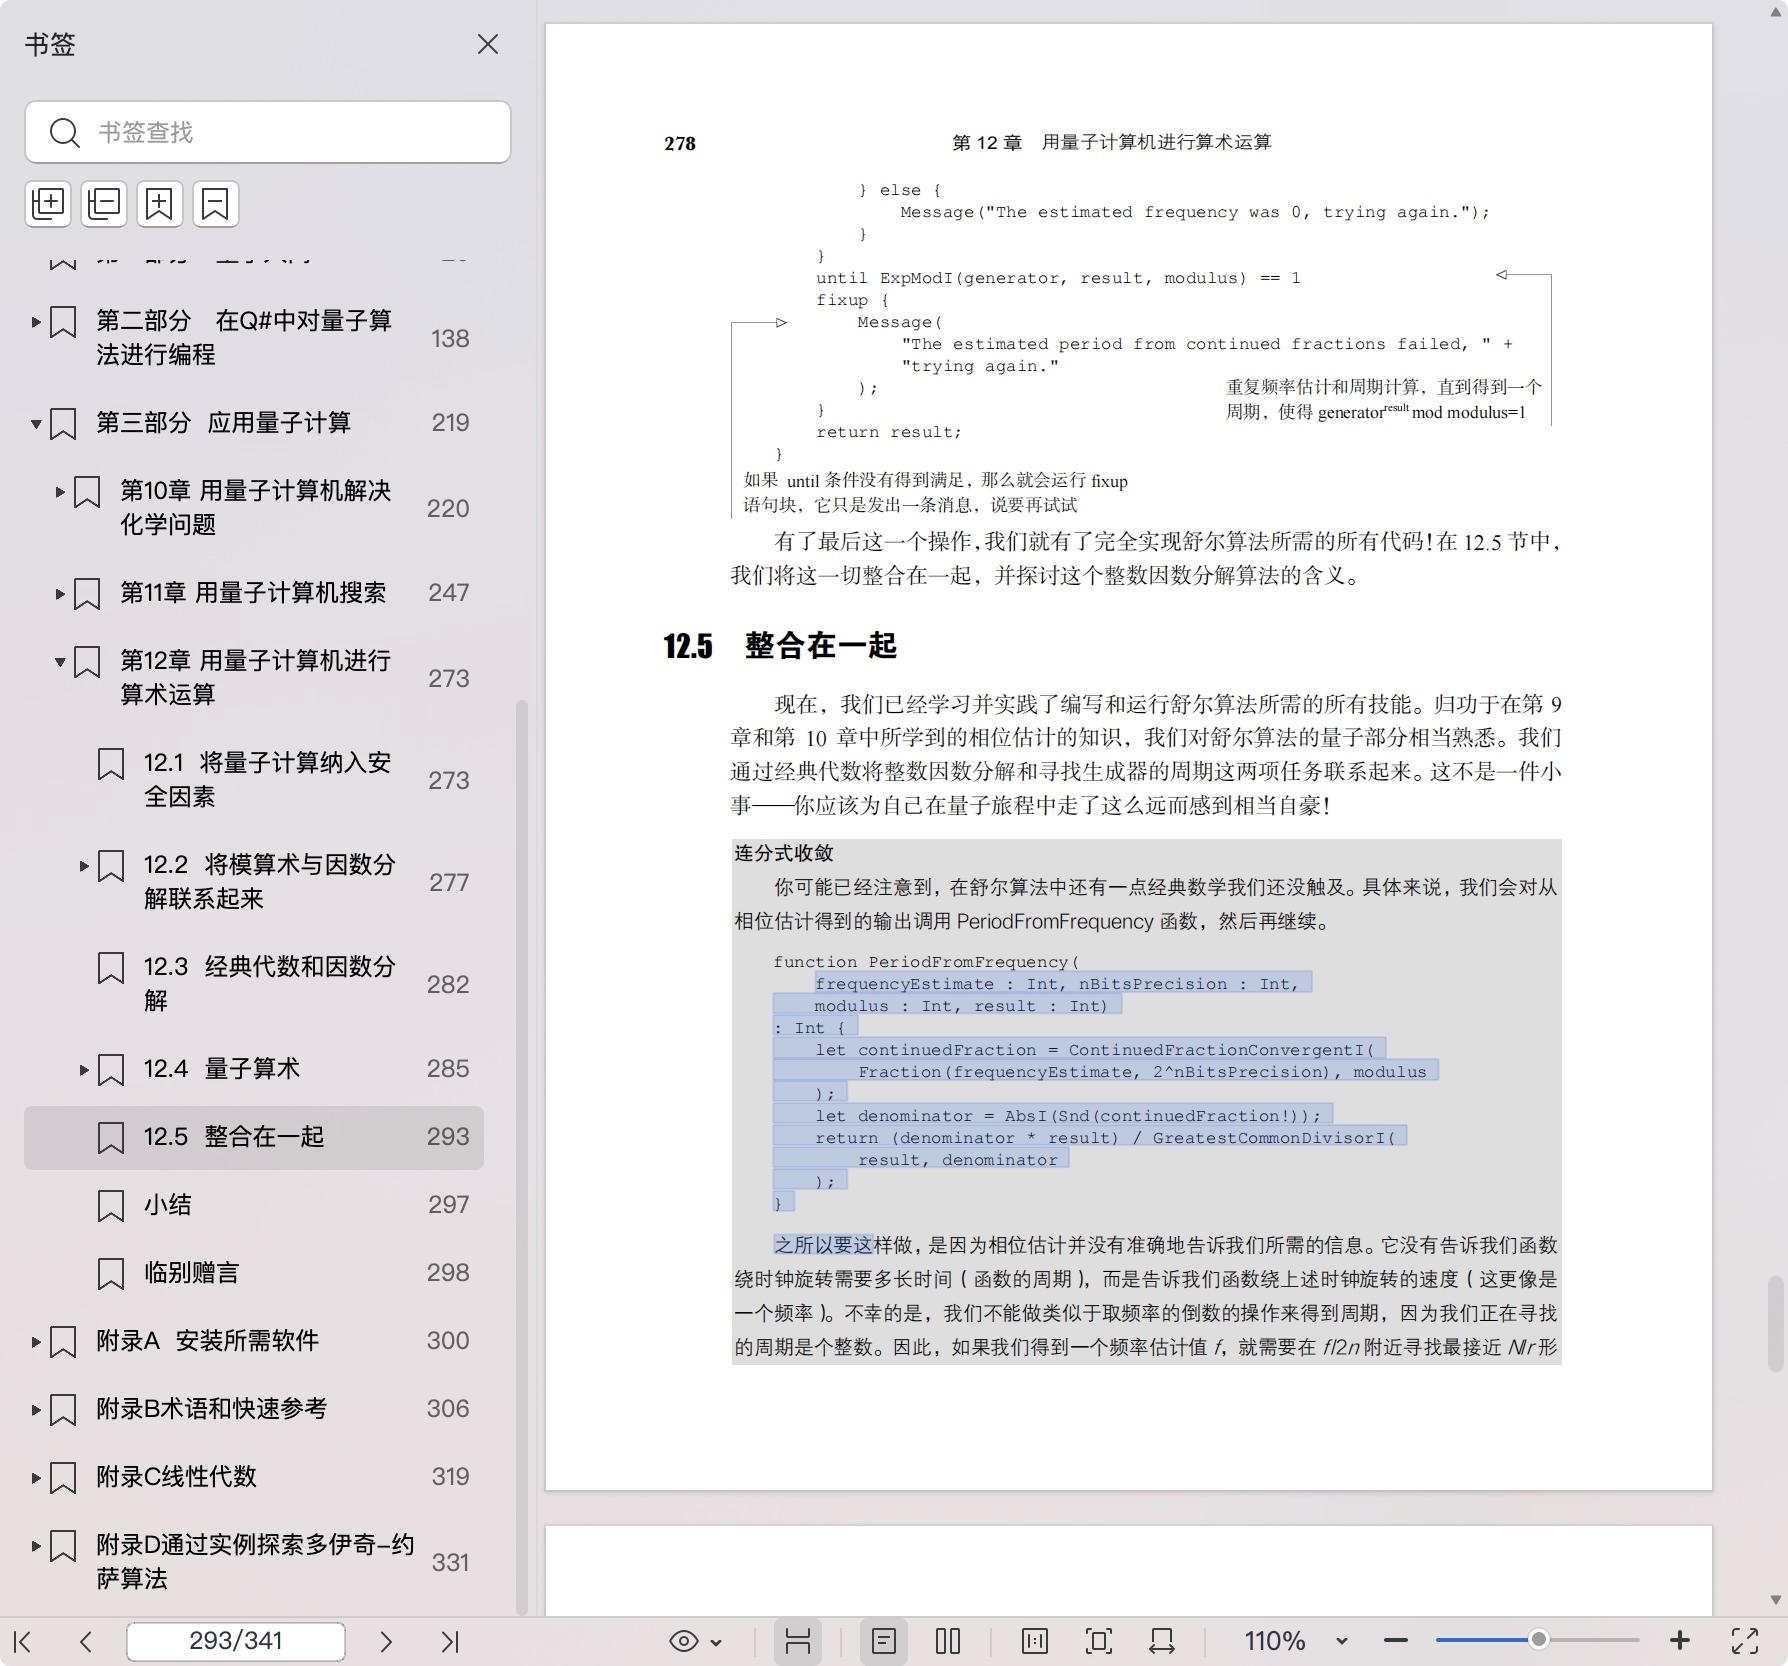Select bookmark 12.5 整合在一起
The width and height of the screenshot is (1788, 1666).
pyautogui.click(x=254, y=1138)
